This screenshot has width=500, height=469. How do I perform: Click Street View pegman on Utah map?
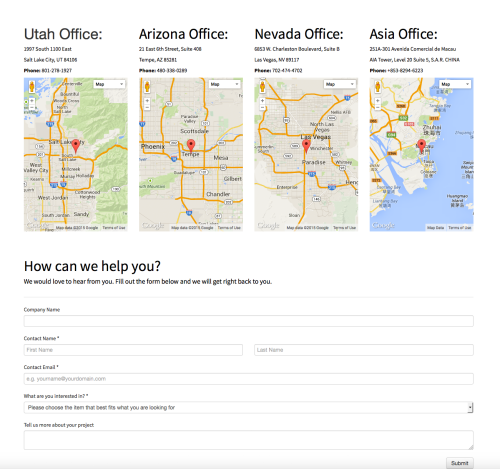tap(32, 87)
